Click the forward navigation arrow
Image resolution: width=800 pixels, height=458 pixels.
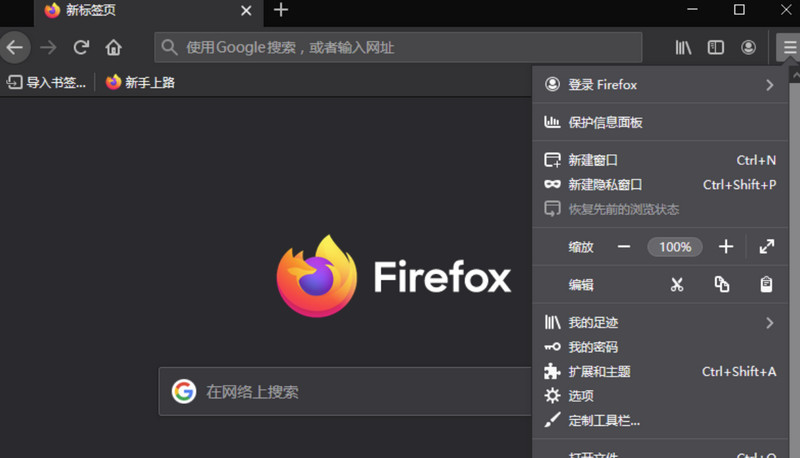(48, 47)
